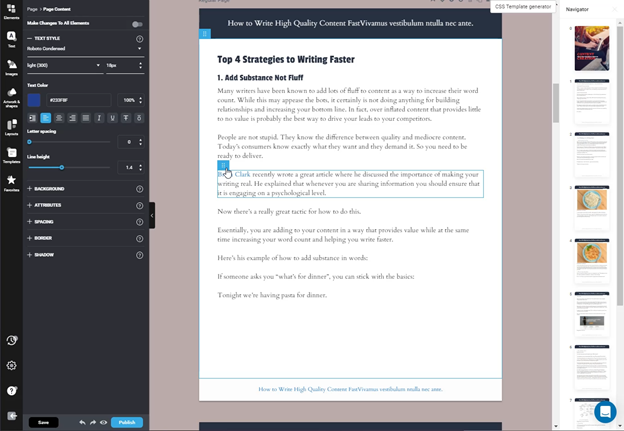Undo the last change
Viewport: 624px width, 431px height.
(82, 422)
